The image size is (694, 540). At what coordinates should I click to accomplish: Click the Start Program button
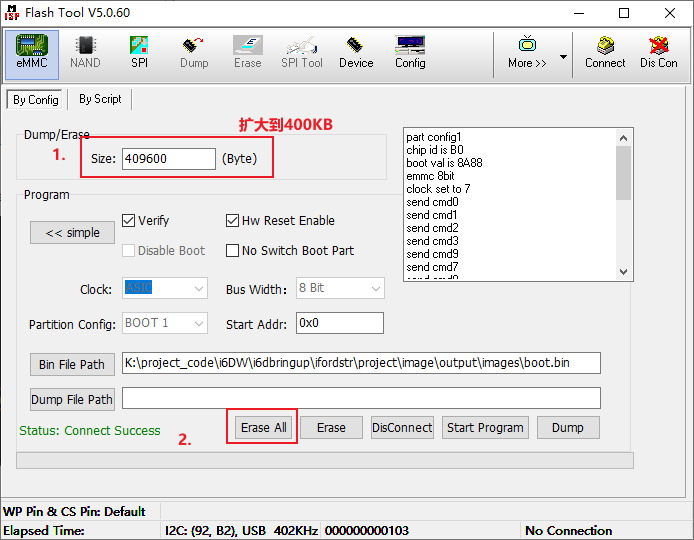click(x=485, y=428)
